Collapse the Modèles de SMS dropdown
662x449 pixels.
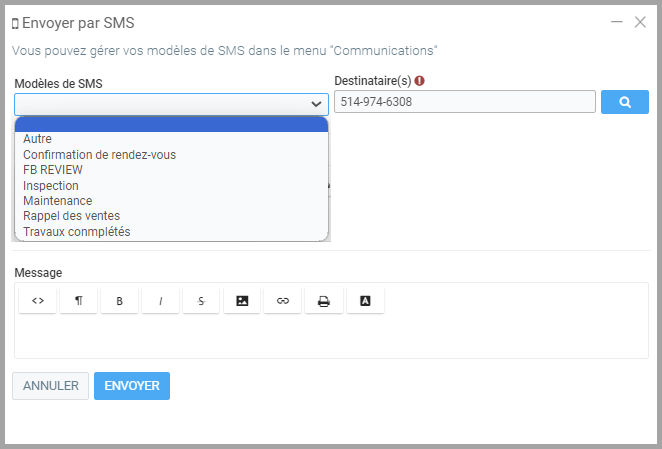pos(316,103)
